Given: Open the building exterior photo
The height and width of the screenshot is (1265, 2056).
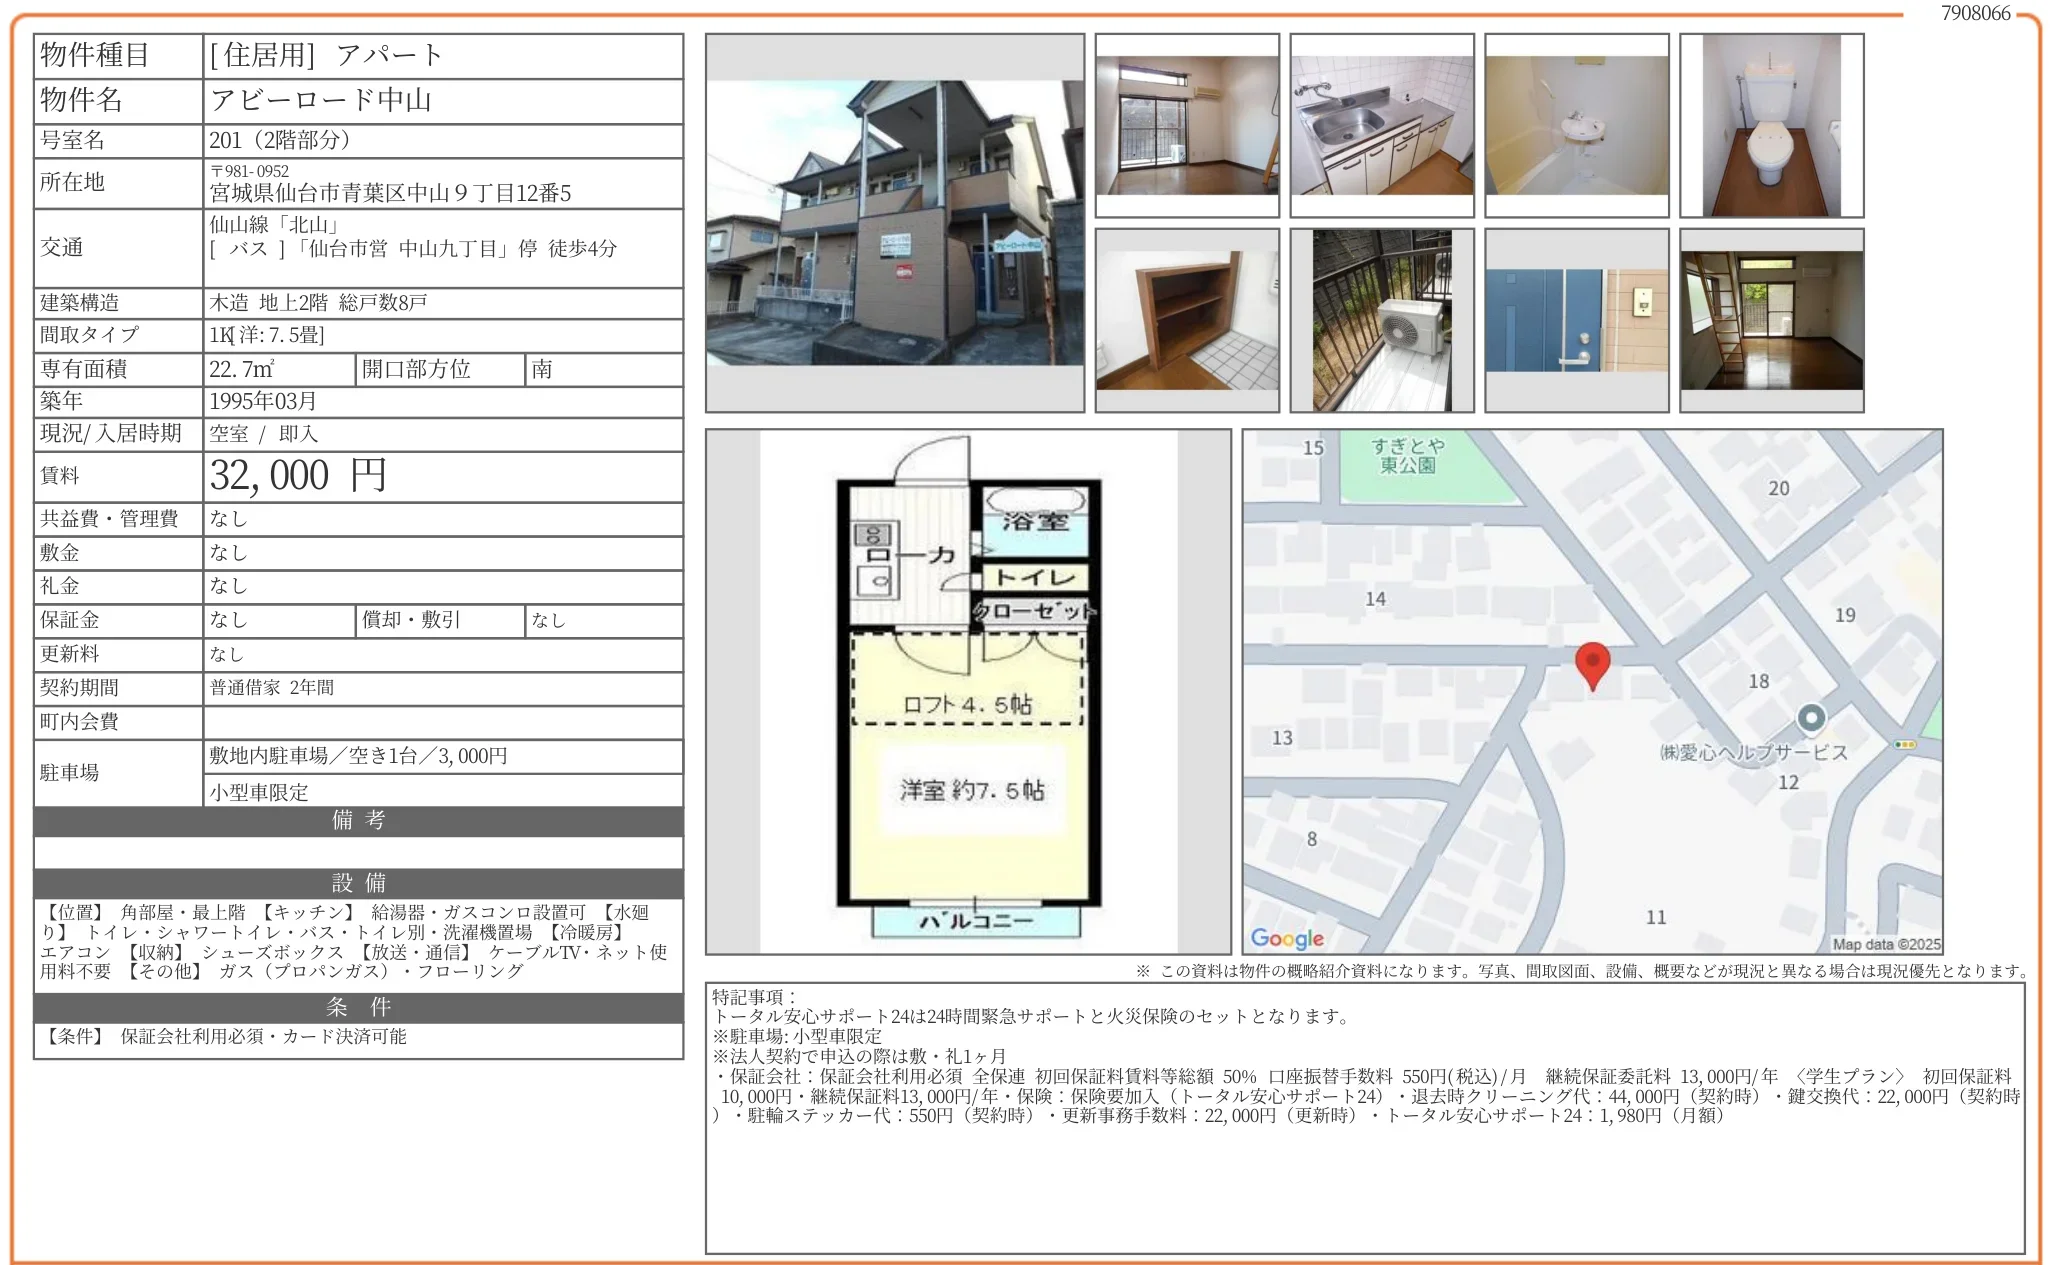Looking at the screenshot, I should click(x=894, y=223).
